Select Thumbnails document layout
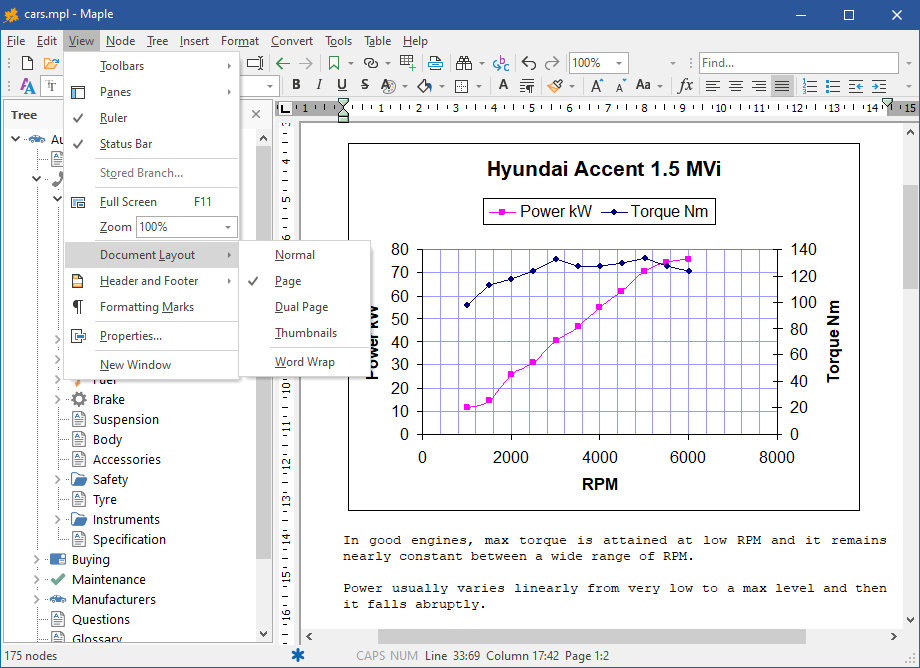Screen dimensions: 920x668 305,333
